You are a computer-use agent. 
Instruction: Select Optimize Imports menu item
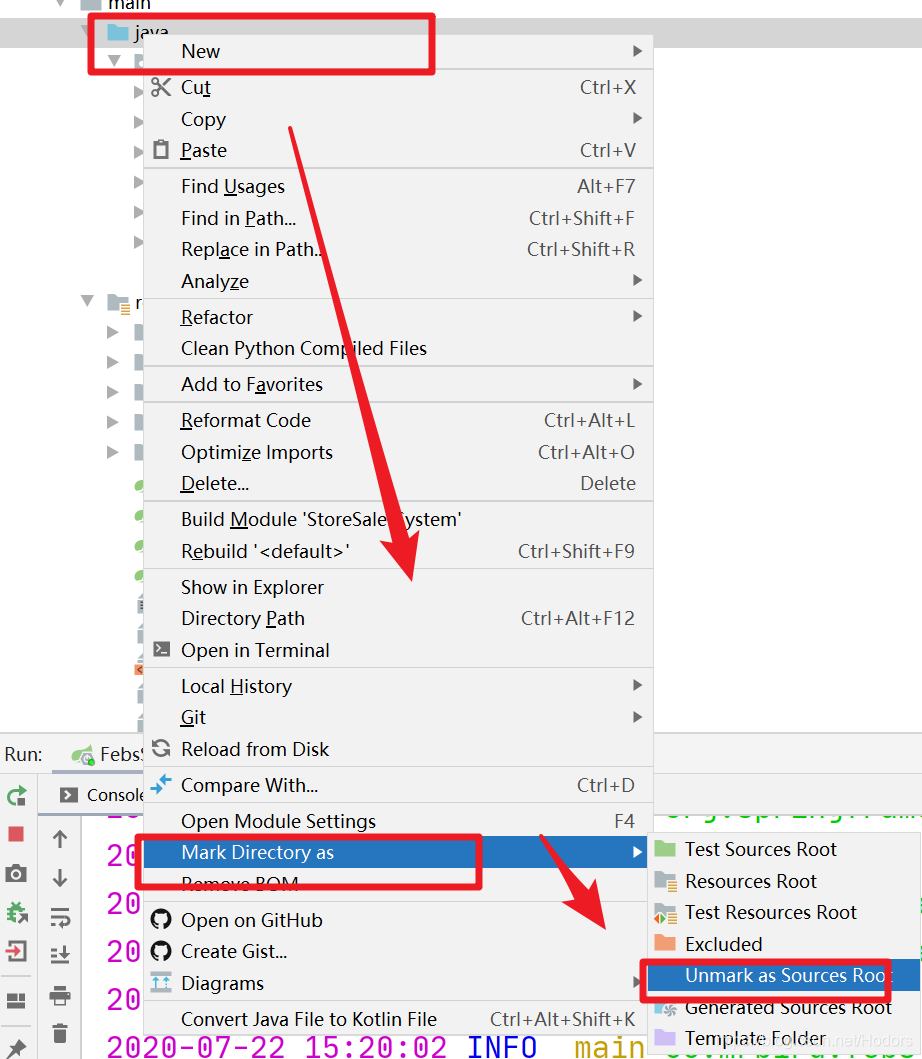399,452
